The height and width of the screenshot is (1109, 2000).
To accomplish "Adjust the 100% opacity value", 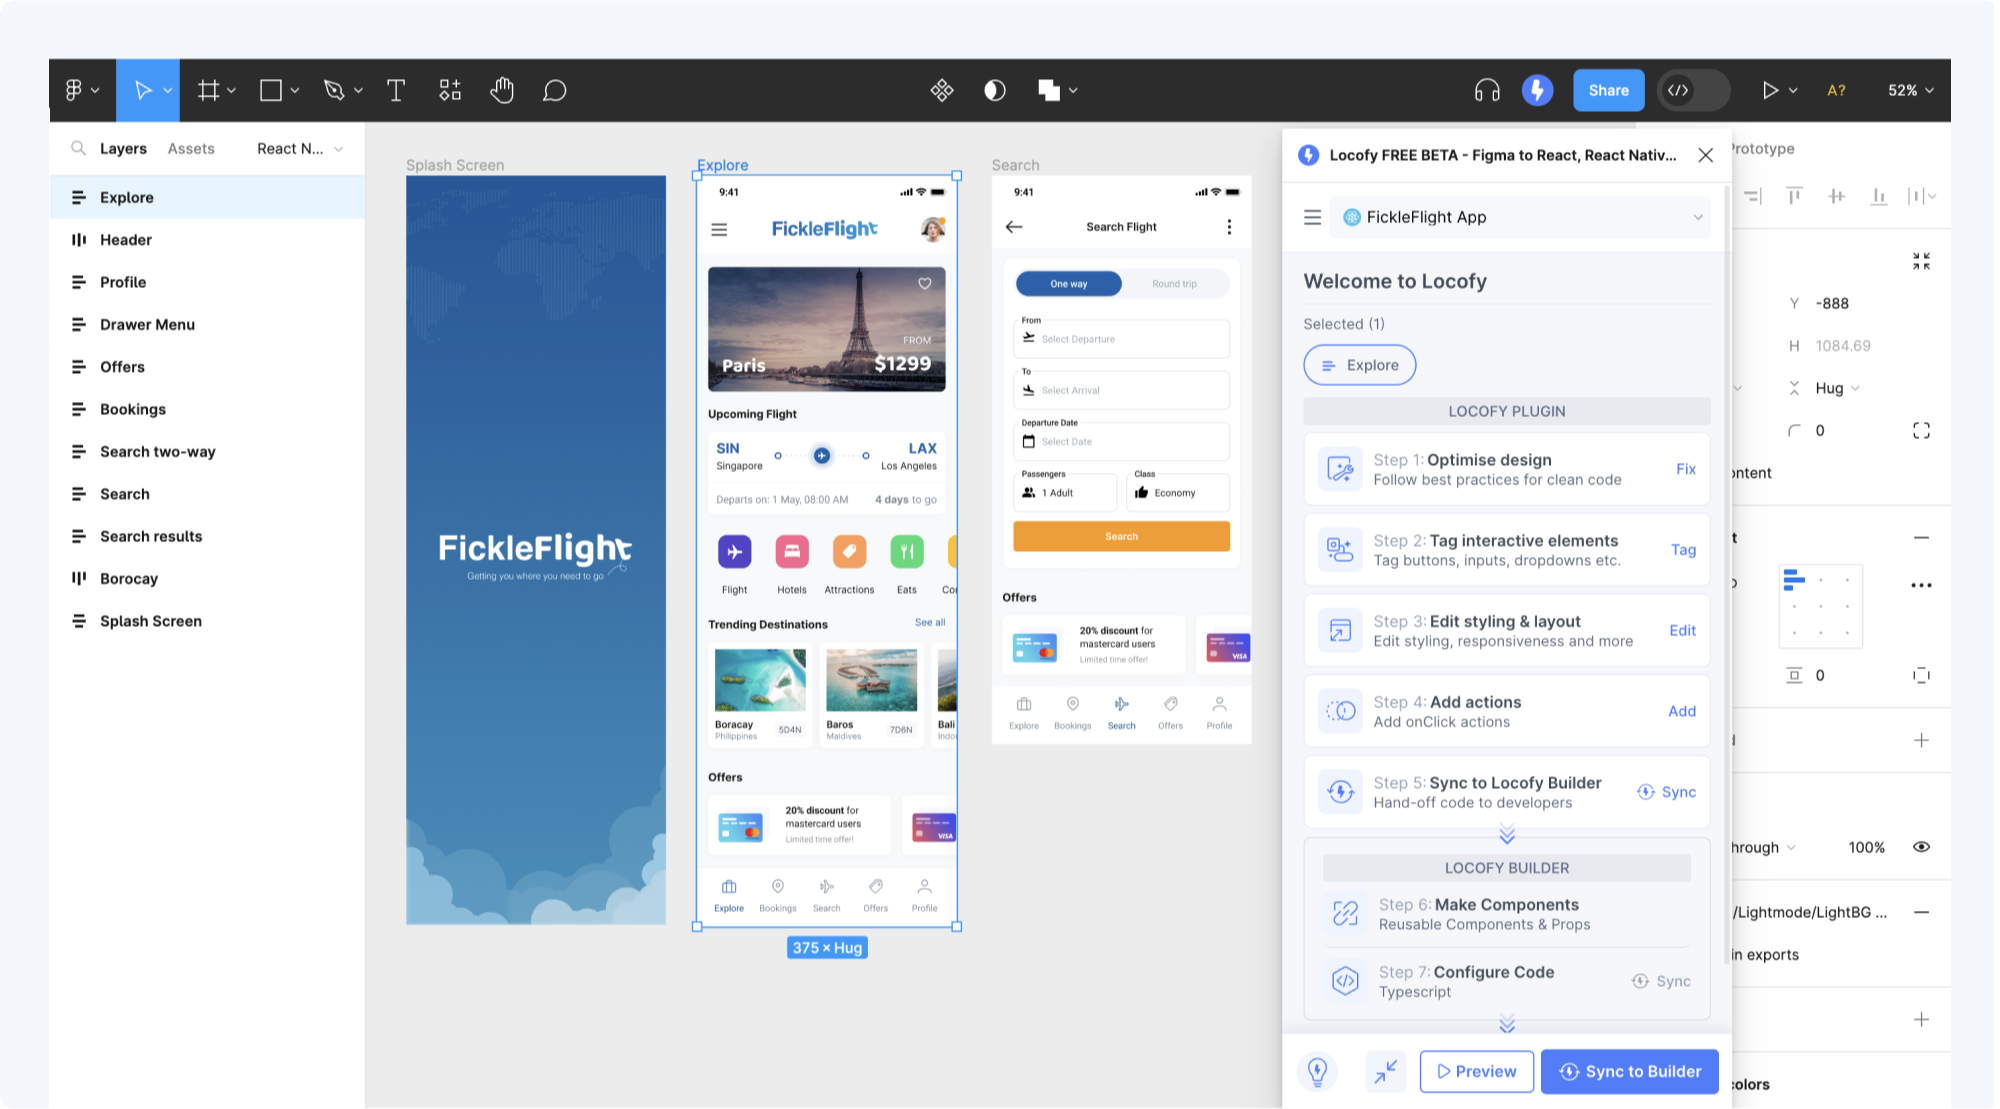I will [x=1865, y=847].
